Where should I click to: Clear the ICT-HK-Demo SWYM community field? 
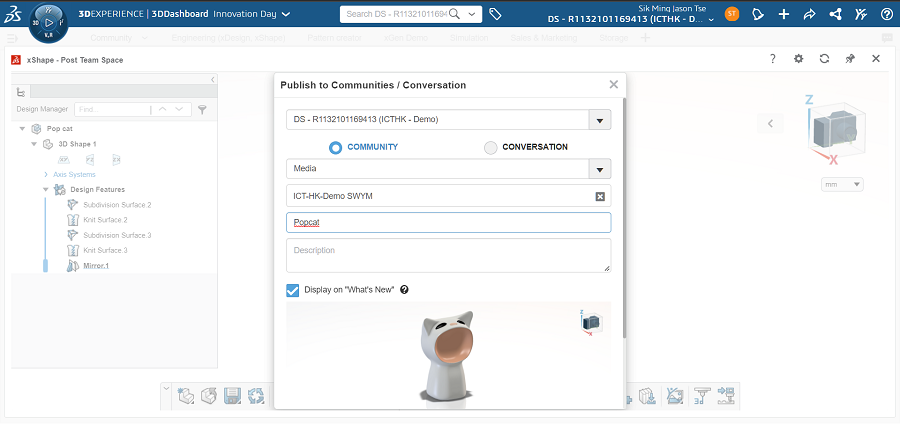[x=600, y=196]
